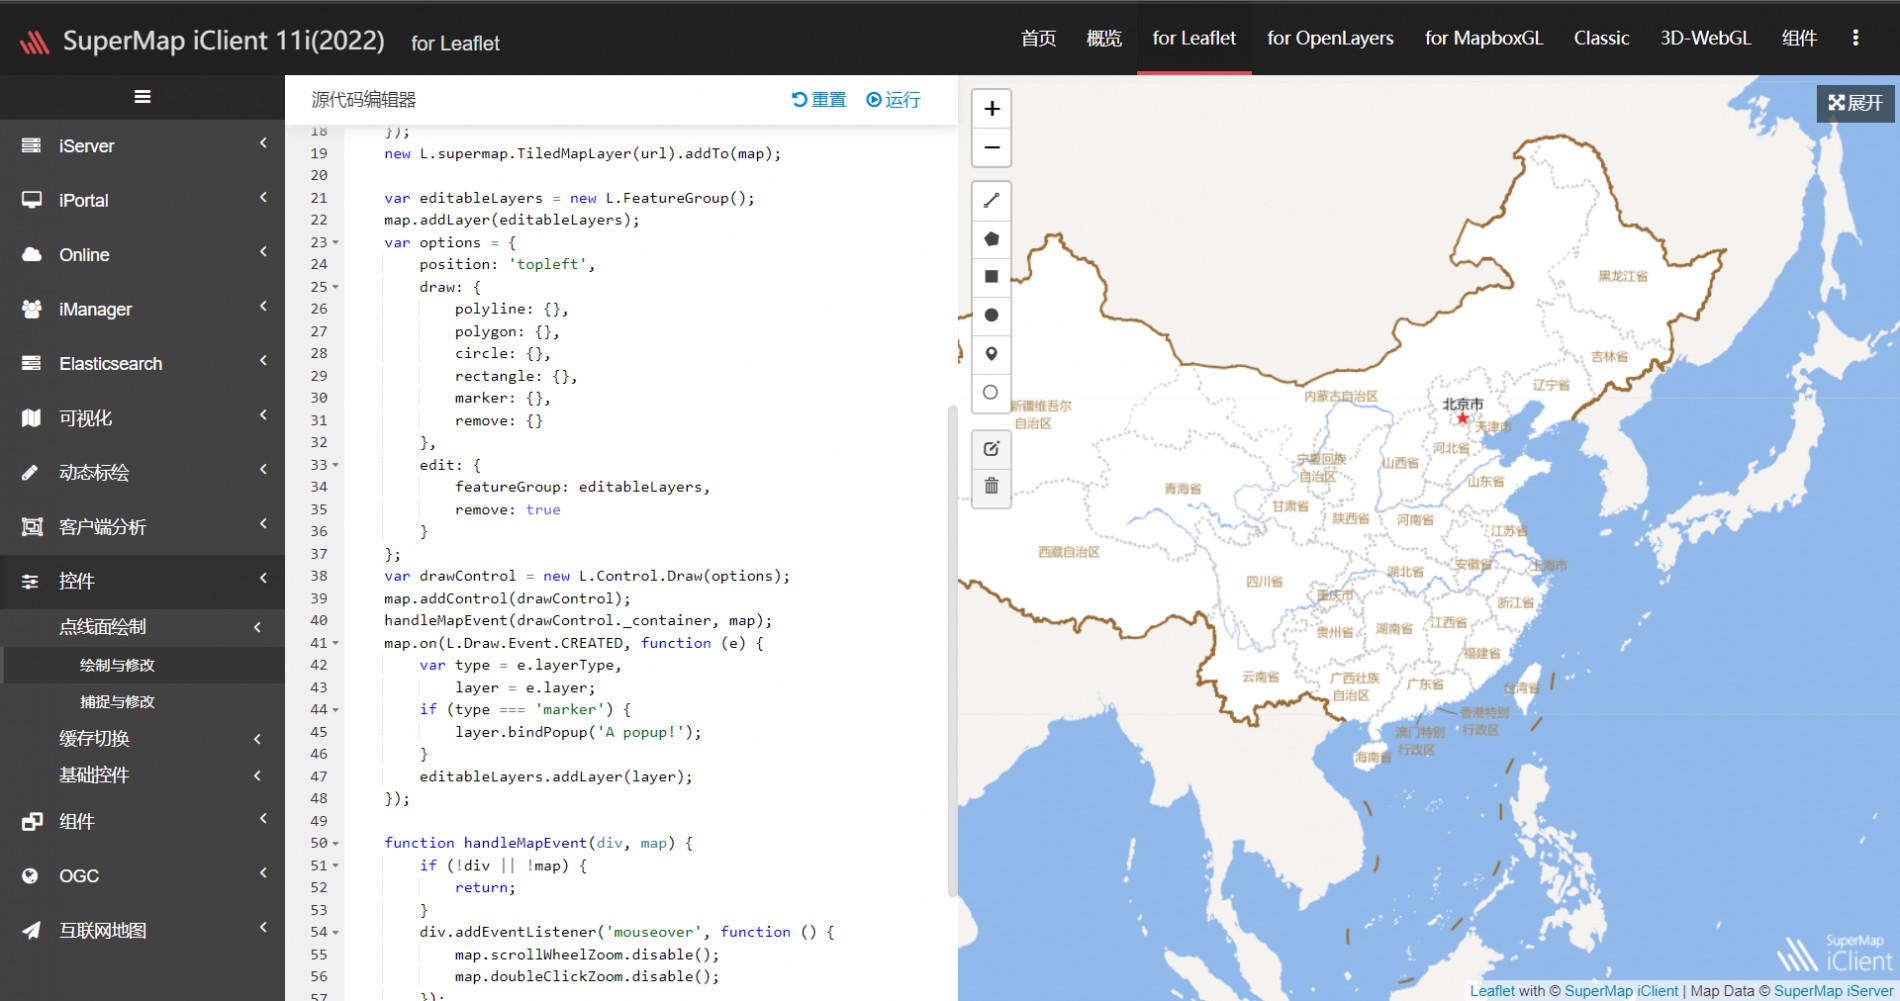Place cursor on code line 38
Viewport: 1900px width, 1001px height.
[x=587, y=576]
